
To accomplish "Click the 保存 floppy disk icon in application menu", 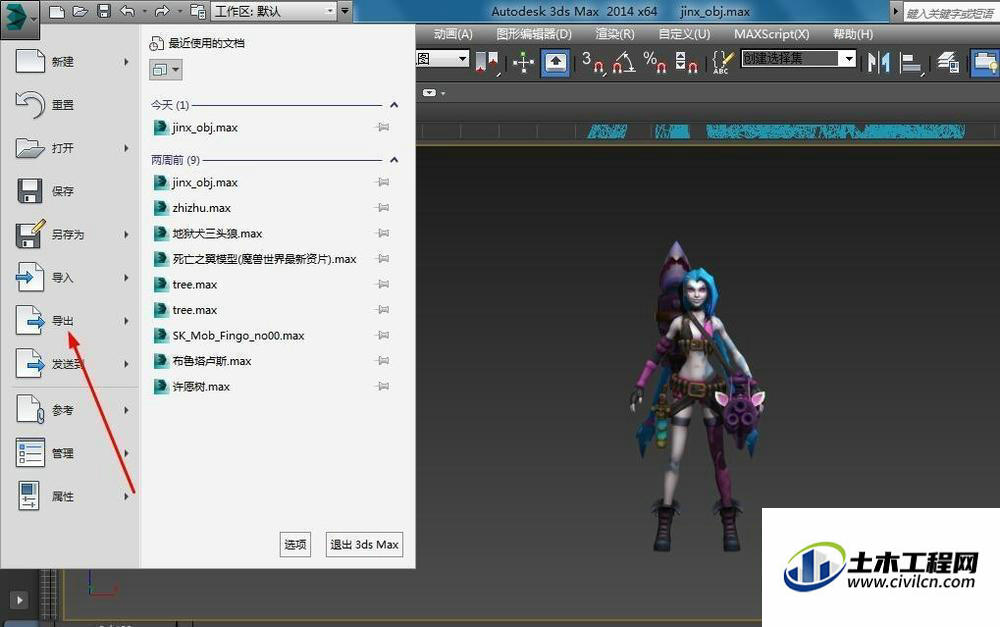I will pyautogui.click(x=29, y=191).
